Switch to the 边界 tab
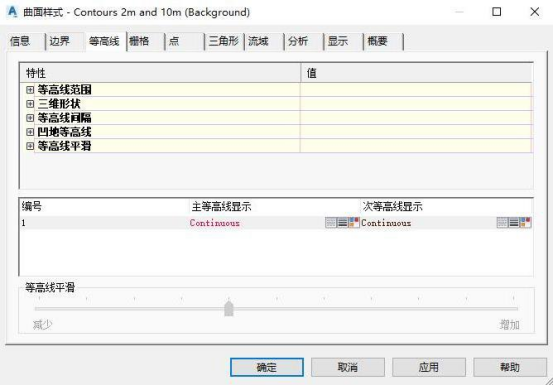554x385 pixels. [x=65, y=41]
